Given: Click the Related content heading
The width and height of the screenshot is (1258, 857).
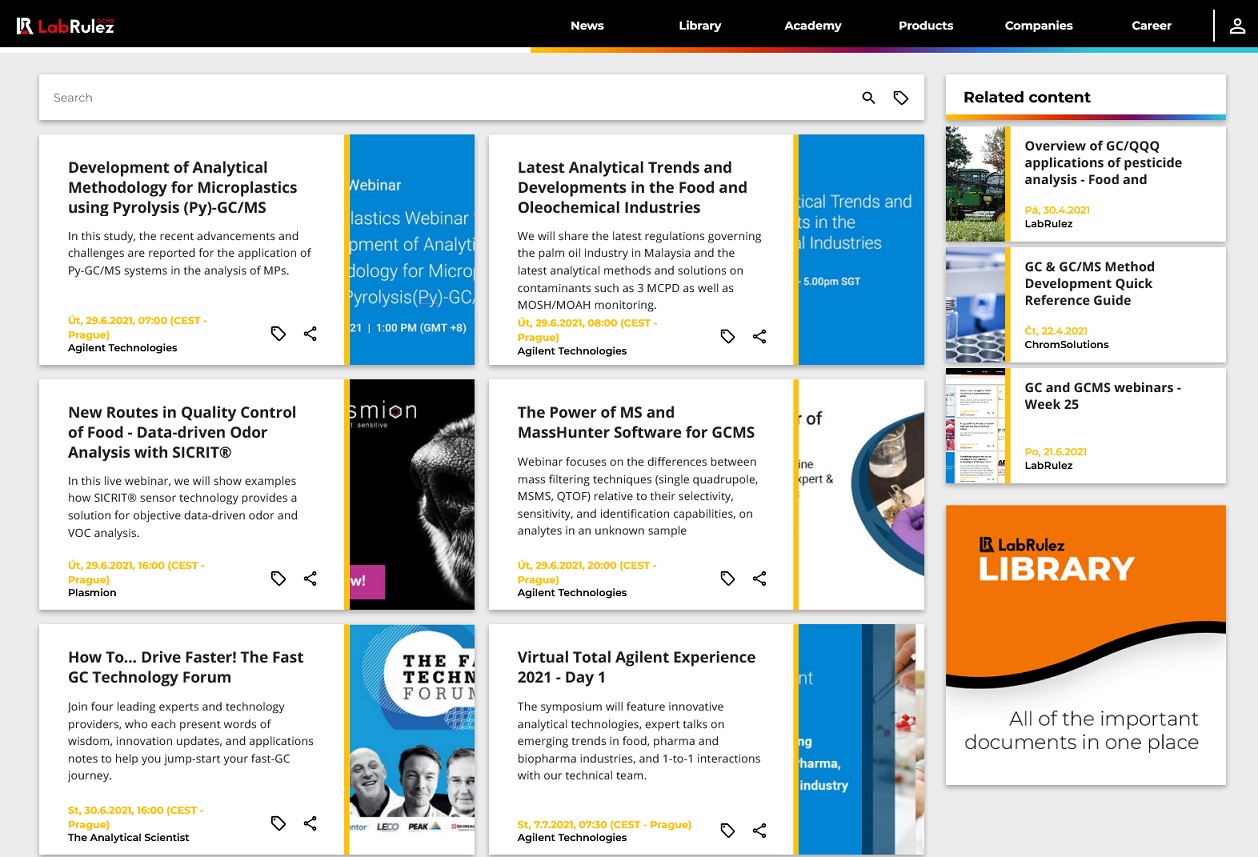Looking at the screenshot, I should (1027, 97).
